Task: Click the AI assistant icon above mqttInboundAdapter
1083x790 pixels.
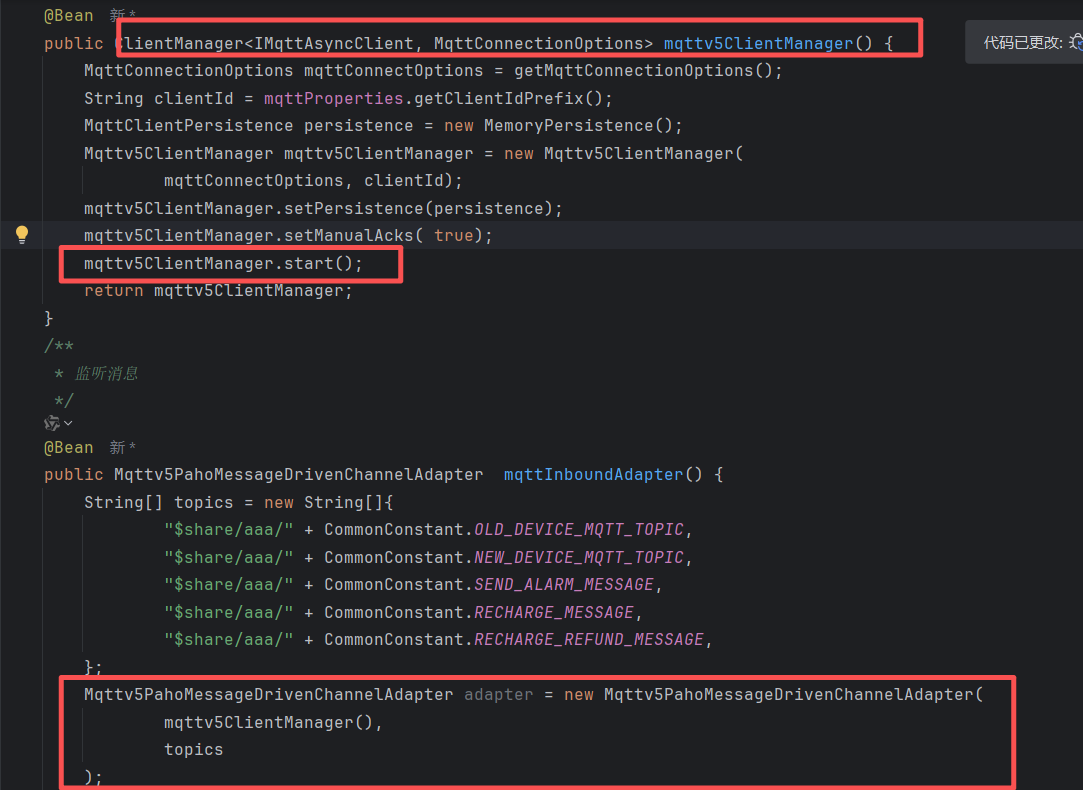Action: pyautogui.click(x=52, y=423)
